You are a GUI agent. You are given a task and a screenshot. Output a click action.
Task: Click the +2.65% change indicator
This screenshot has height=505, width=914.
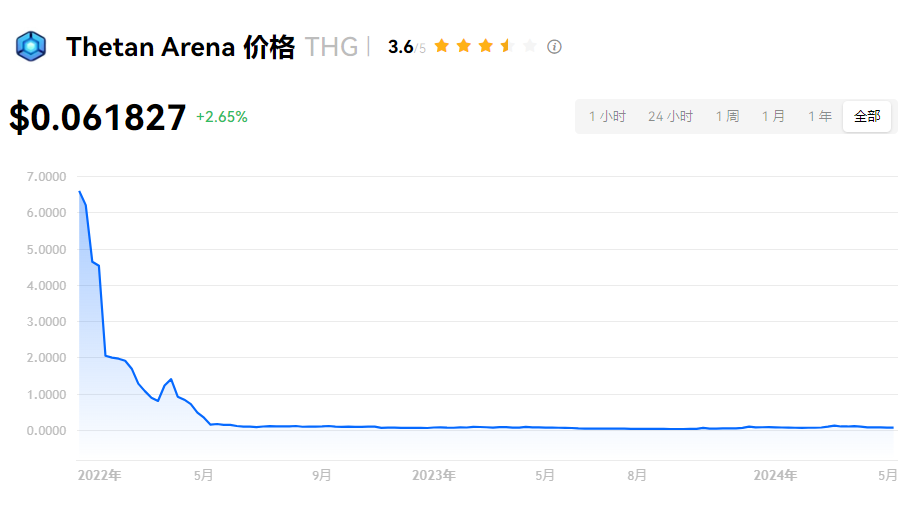point(222,117)
